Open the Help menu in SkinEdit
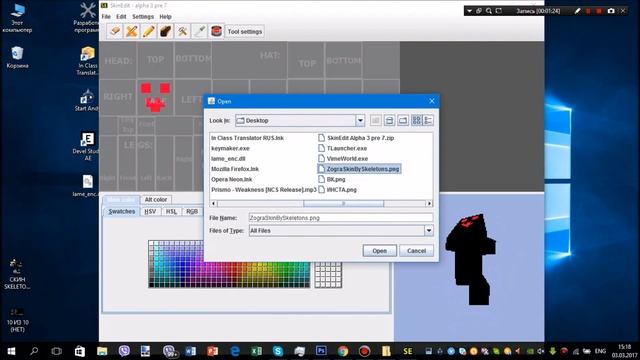The width and height of the screenshot is (640, 360). [x=165, y=17]
